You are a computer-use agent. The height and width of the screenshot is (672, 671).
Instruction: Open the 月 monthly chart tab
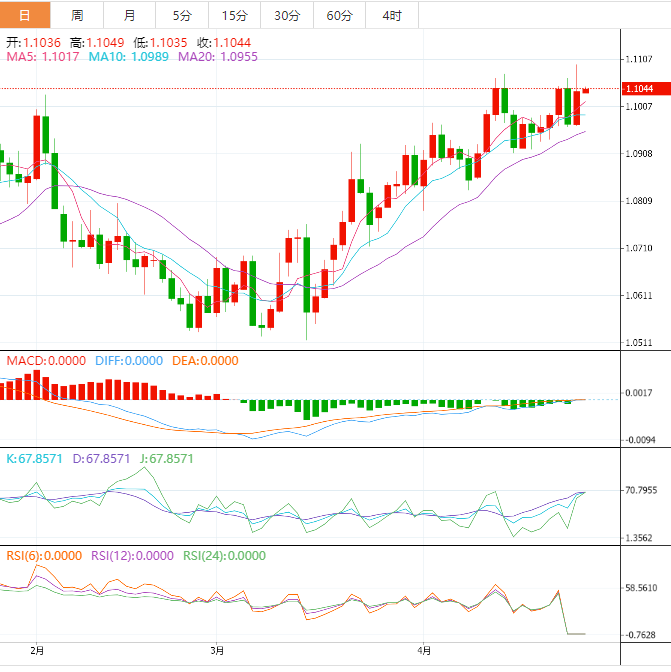(130, 15)
